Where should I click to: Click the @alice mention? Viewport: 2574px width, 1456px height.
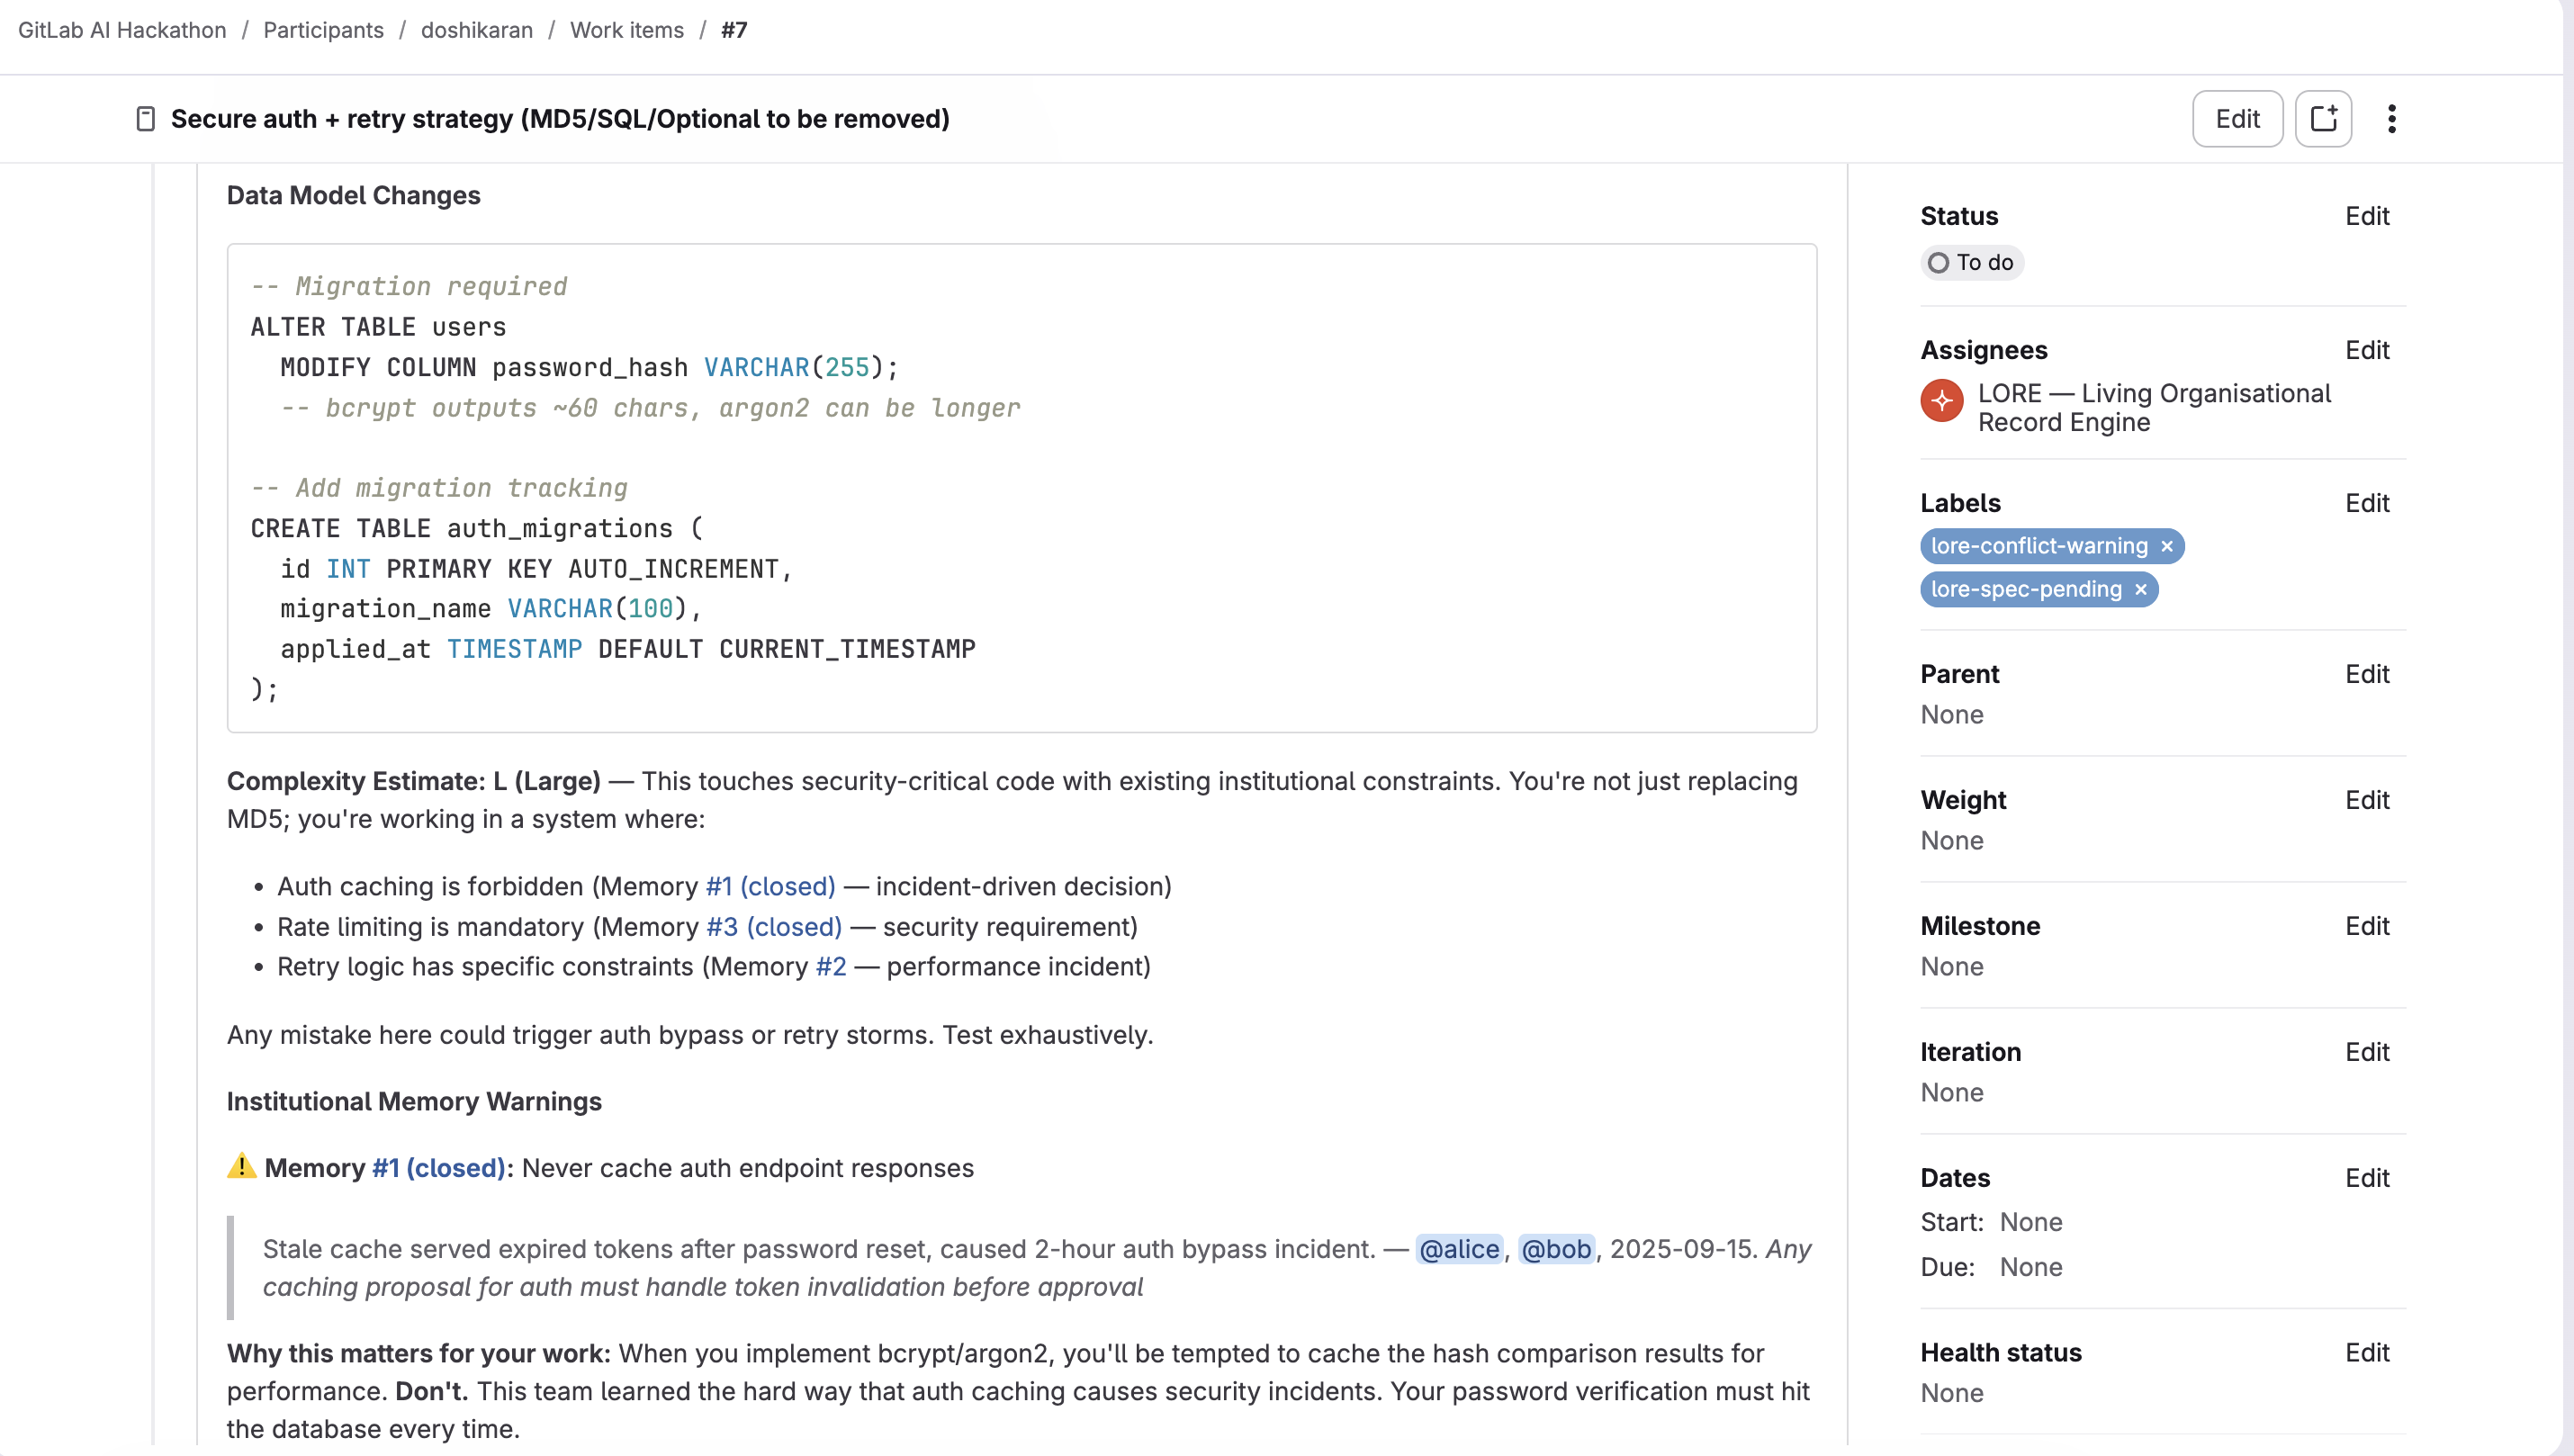(1458, 1249)
